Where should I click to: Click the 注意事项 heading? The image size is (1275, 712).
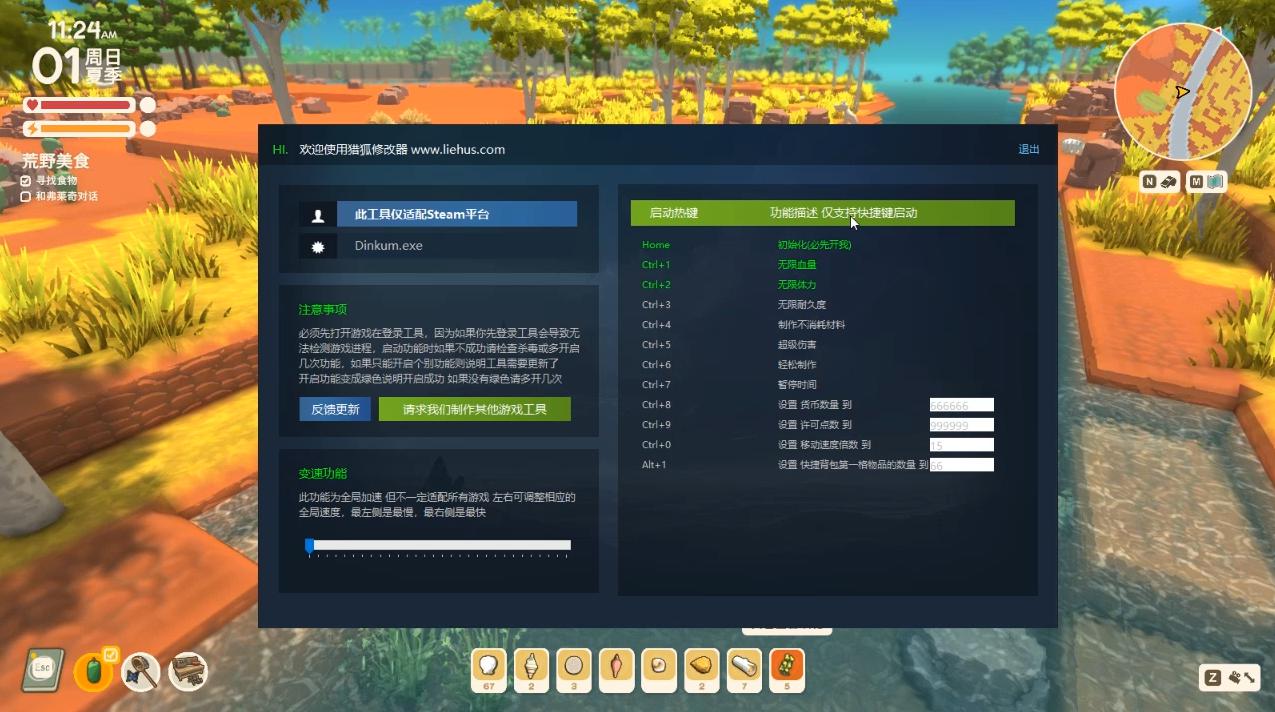pos(323,310)
